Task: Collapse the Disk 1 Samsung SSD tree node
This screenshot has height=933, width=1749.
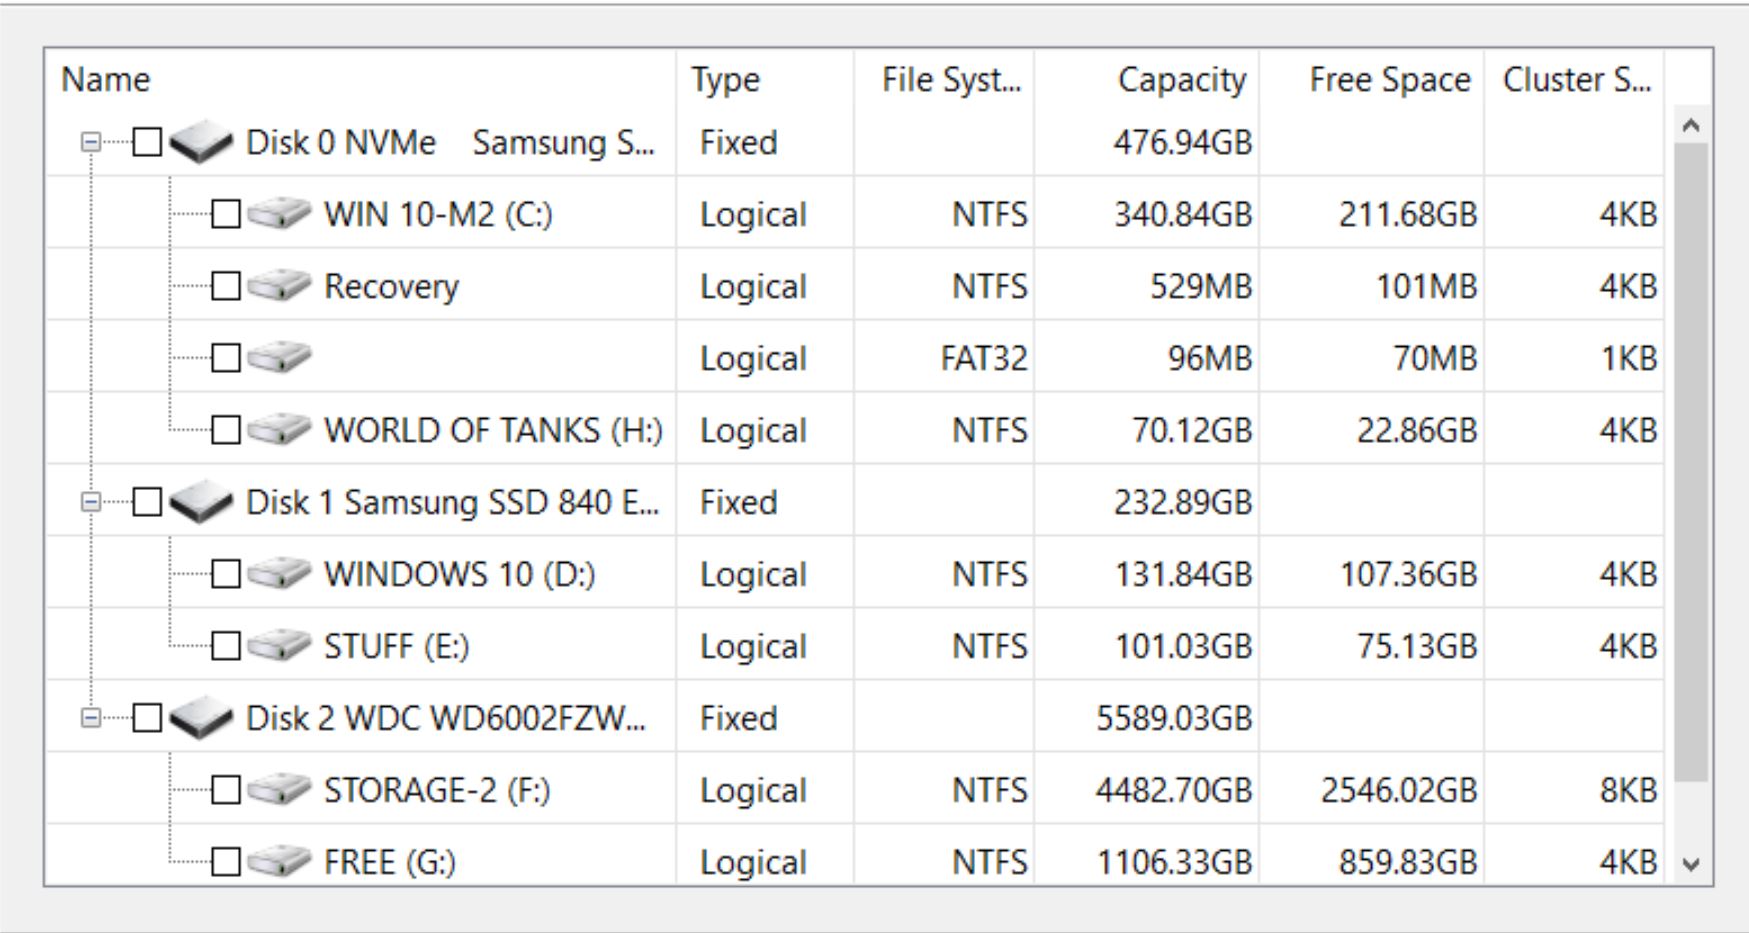Action: pyautogui.click(x=91, y=502)
